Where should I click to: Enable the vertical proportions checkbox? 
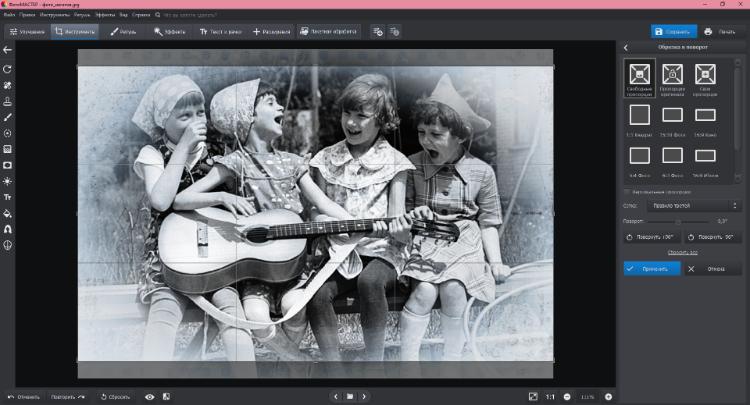pyautogui.click(x=627, y=191)
